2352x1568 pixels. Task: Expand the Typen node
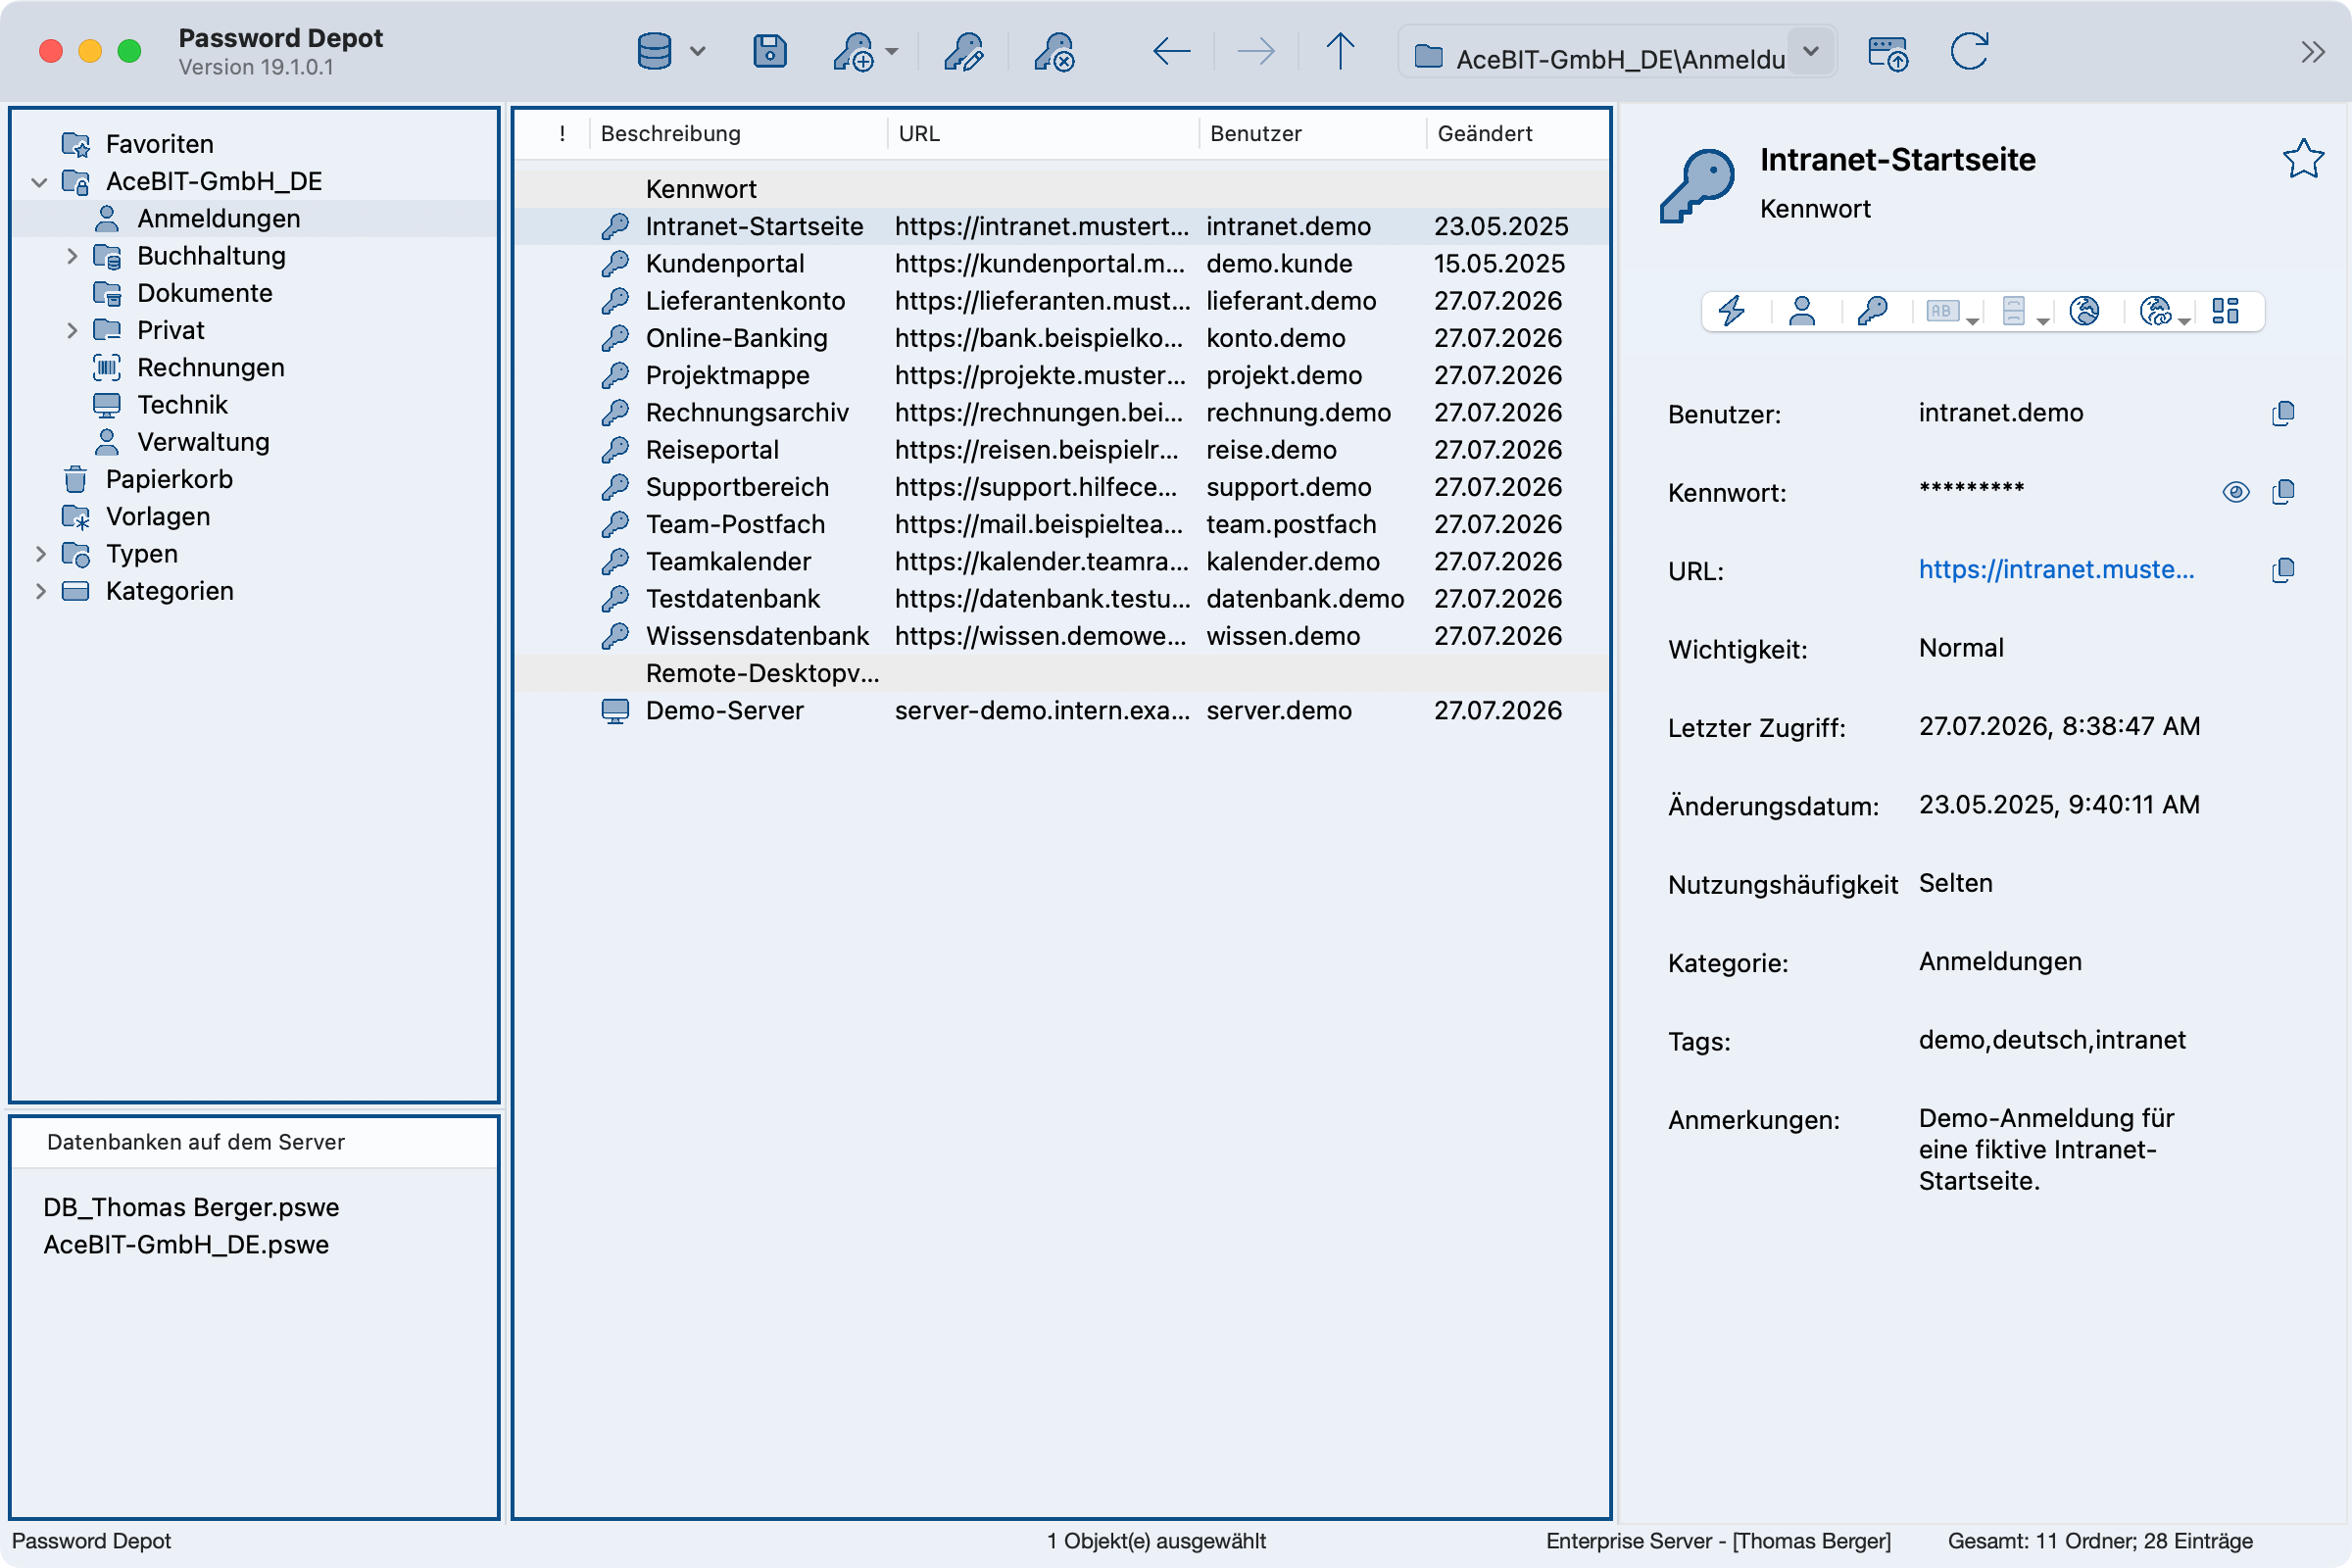click(x=40, y=554)
